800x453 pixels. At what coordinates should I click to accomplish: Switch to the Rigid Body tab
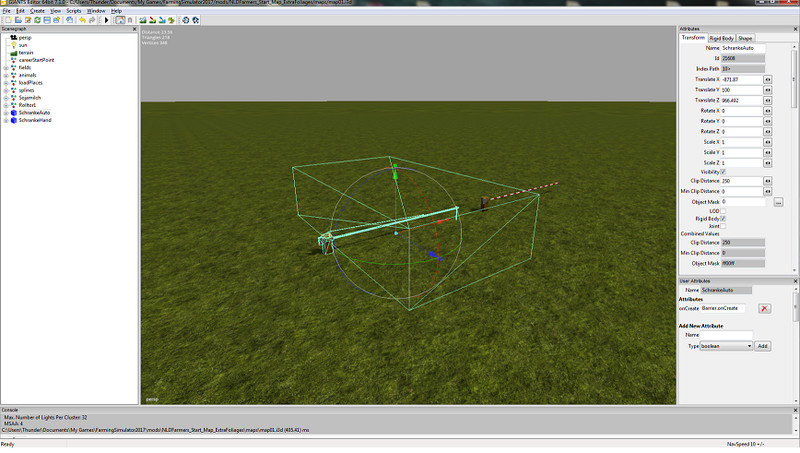[724, 38]
